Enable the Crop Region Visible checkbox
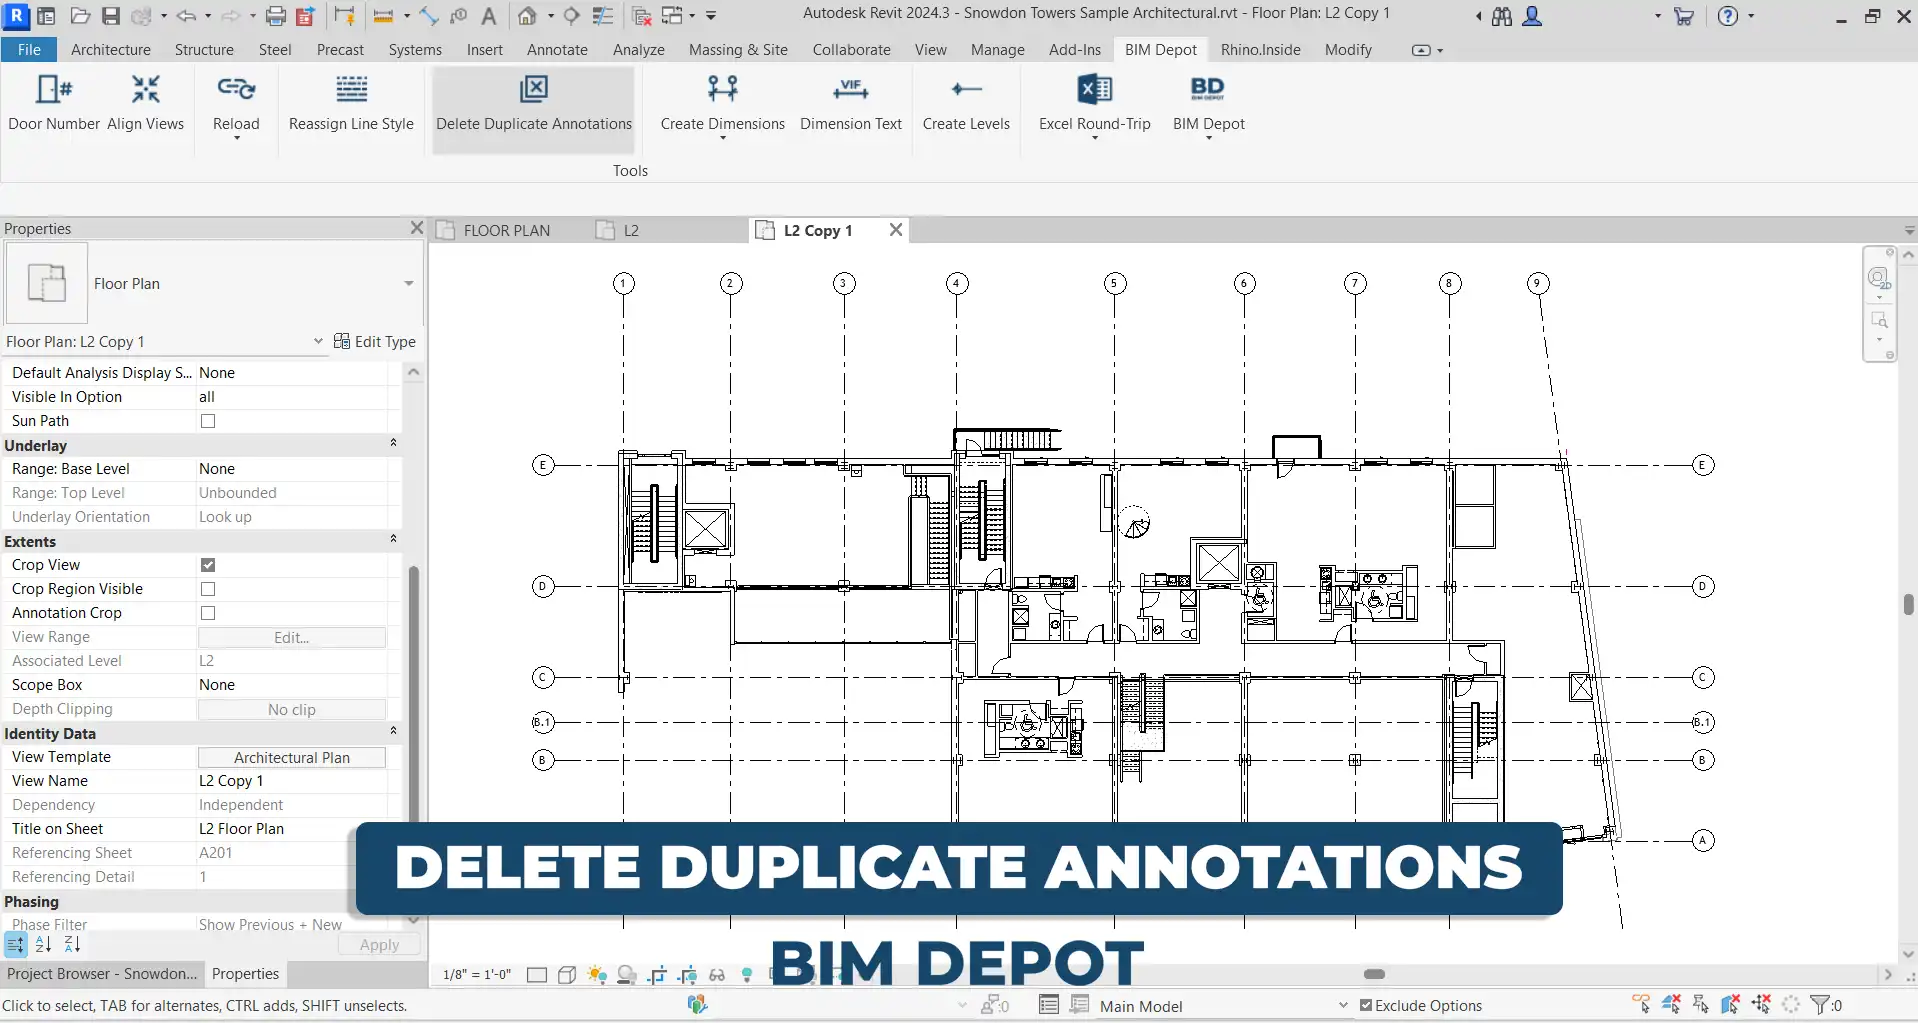 click(208, 589)
